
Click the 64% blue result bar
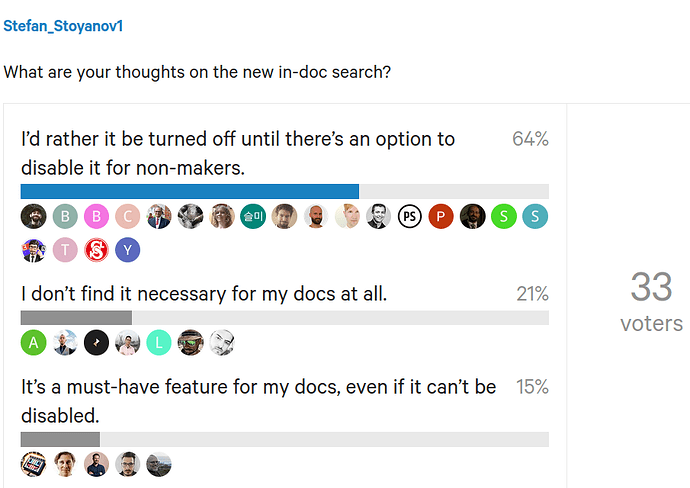click(190, 191)
